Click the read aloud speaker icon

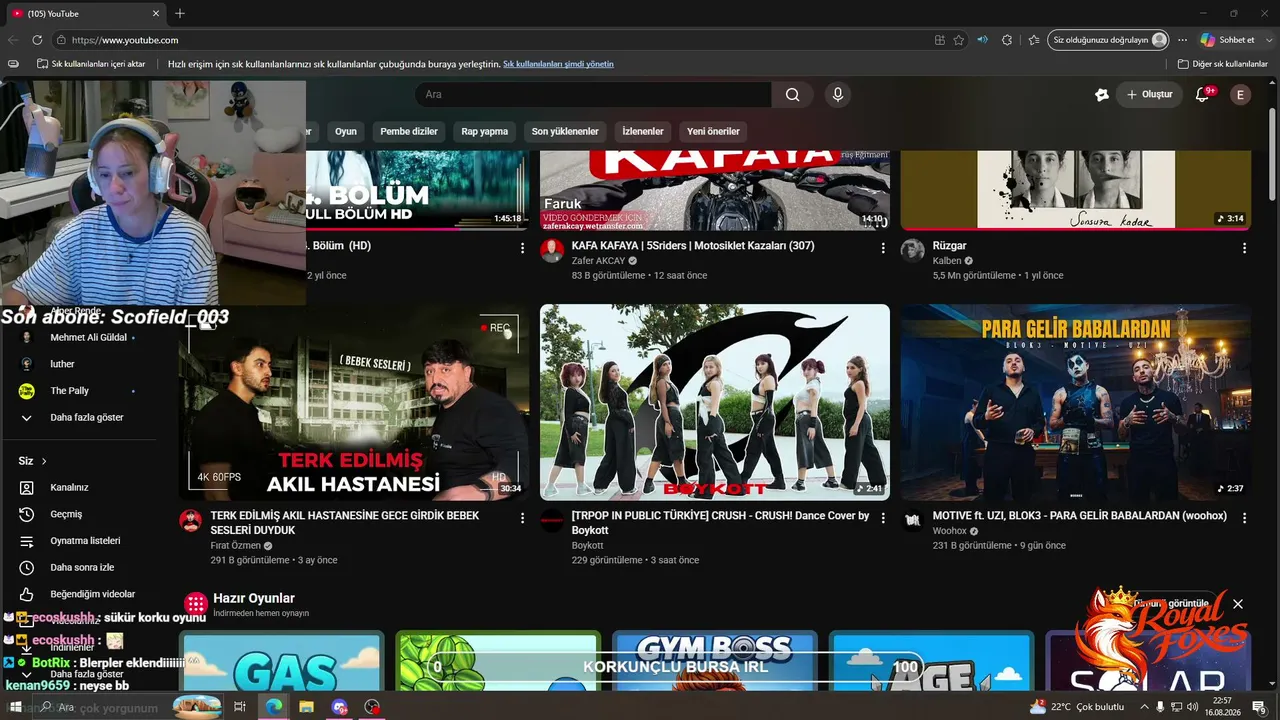(x=982, y=40)
